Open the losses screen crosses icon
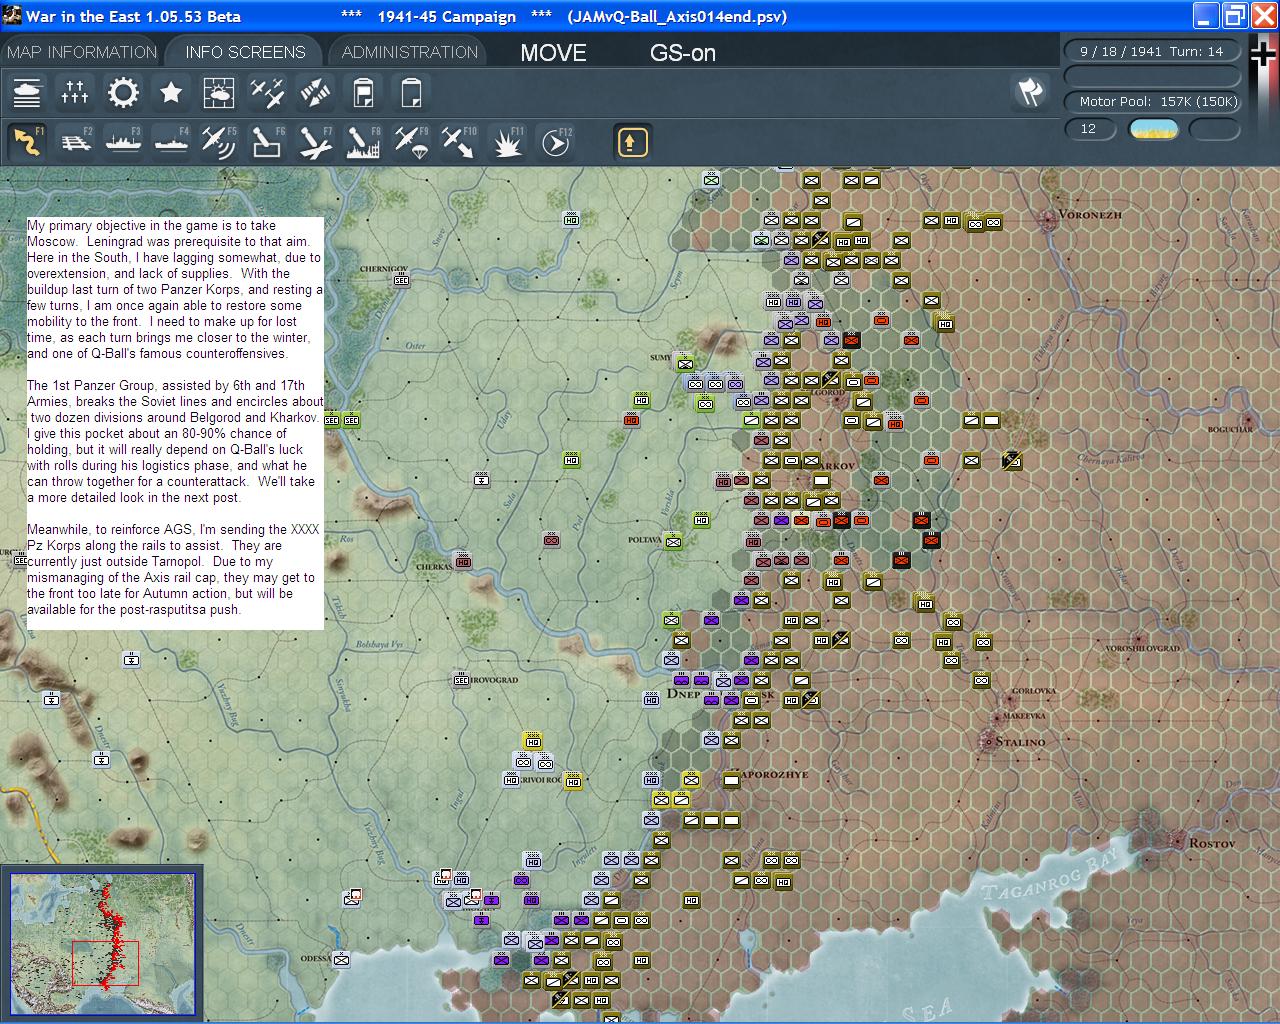 pyautogui.click(x=75, y=93)
